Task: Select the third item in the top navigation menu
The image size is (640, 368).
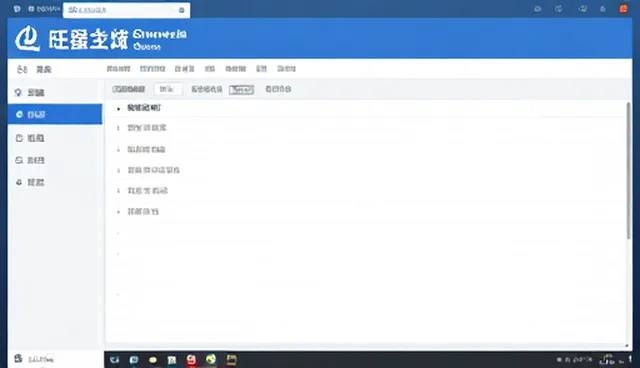Action: point(184,69)
